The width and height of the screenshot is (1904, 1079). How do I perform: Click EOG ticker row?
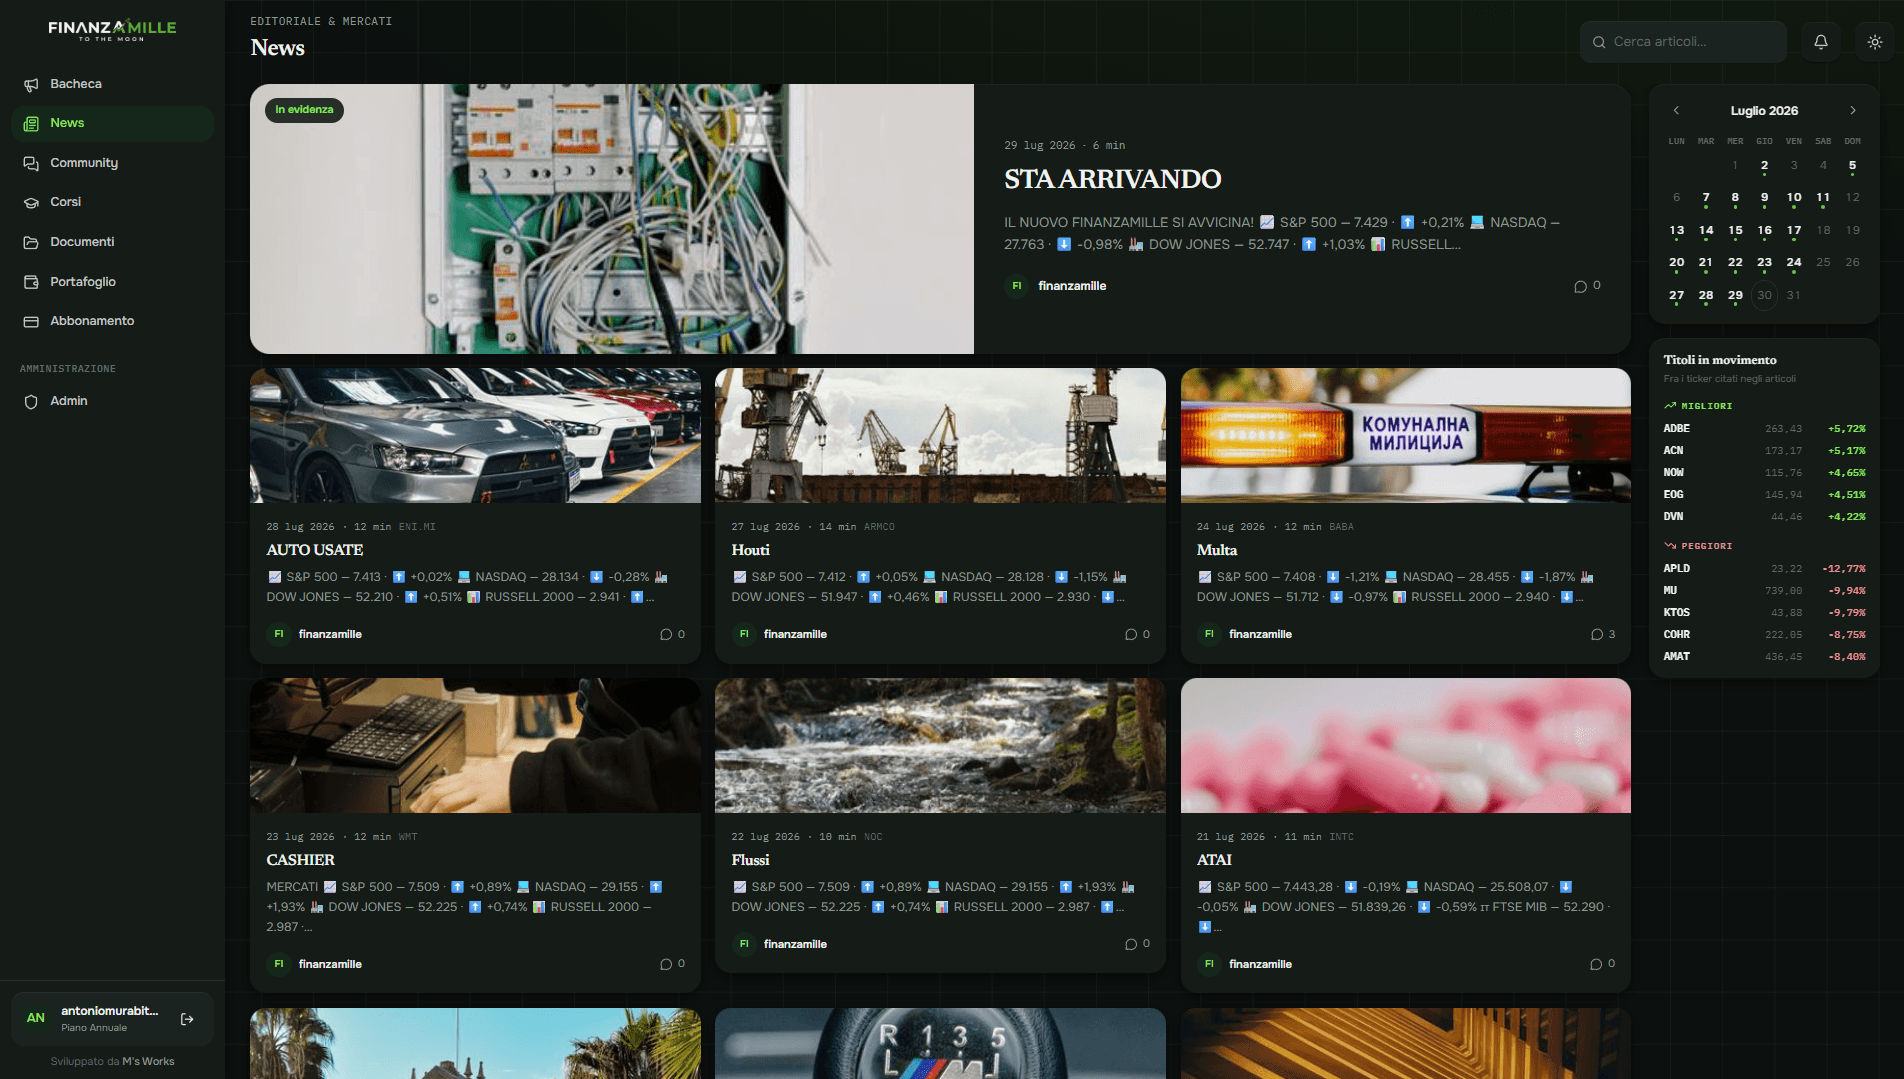pos(1764,495)
